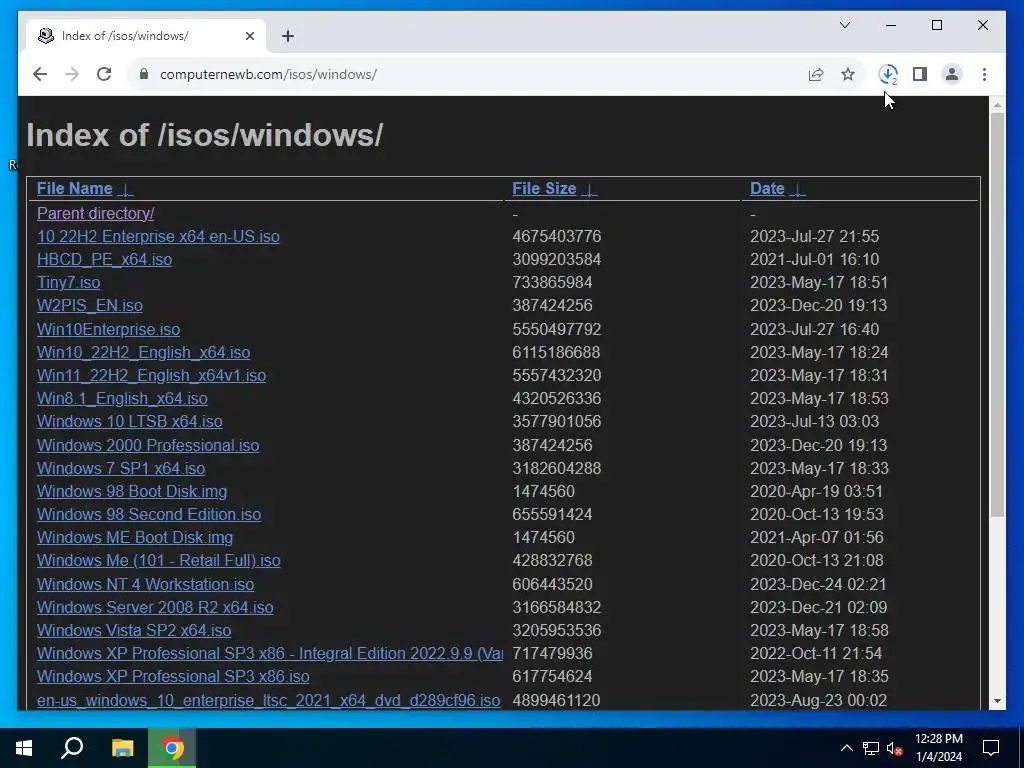1024x768 pixels.
Task: Share this page using the share icon
Action: point(816,74)
